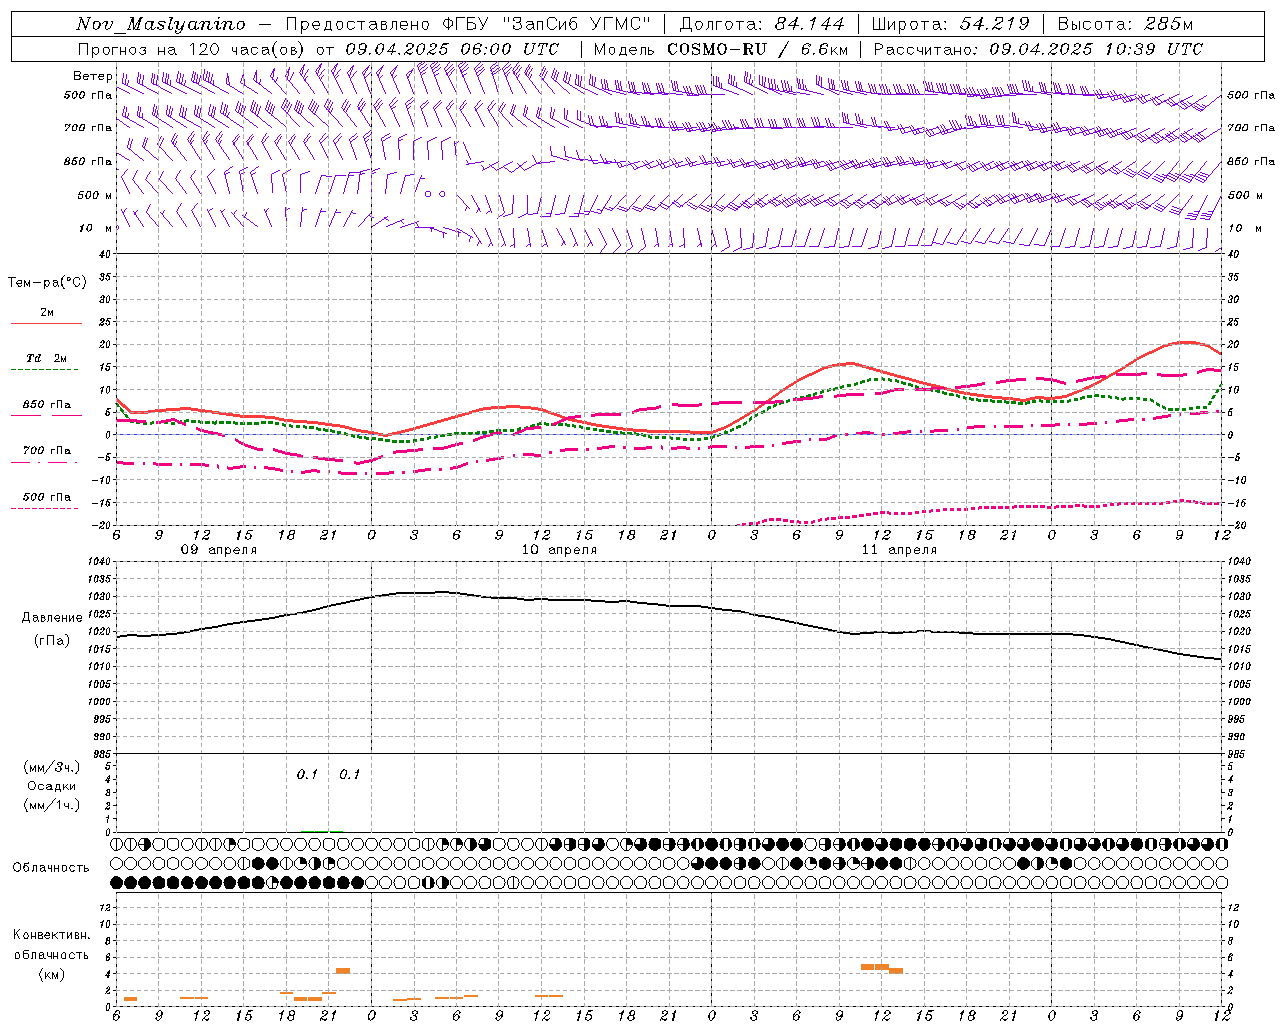This screenshot has width=1280, height=1024.
Task: Click the Ветер panel label
Action: 92,76
